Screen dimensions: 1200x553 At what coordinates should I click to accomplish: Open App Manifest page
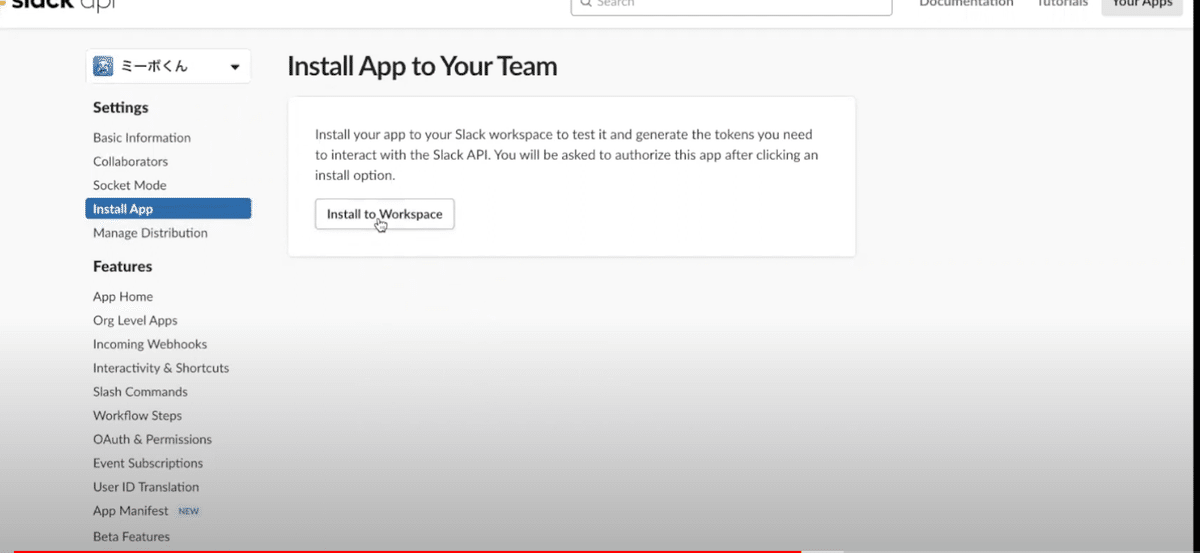click(131, 511)
